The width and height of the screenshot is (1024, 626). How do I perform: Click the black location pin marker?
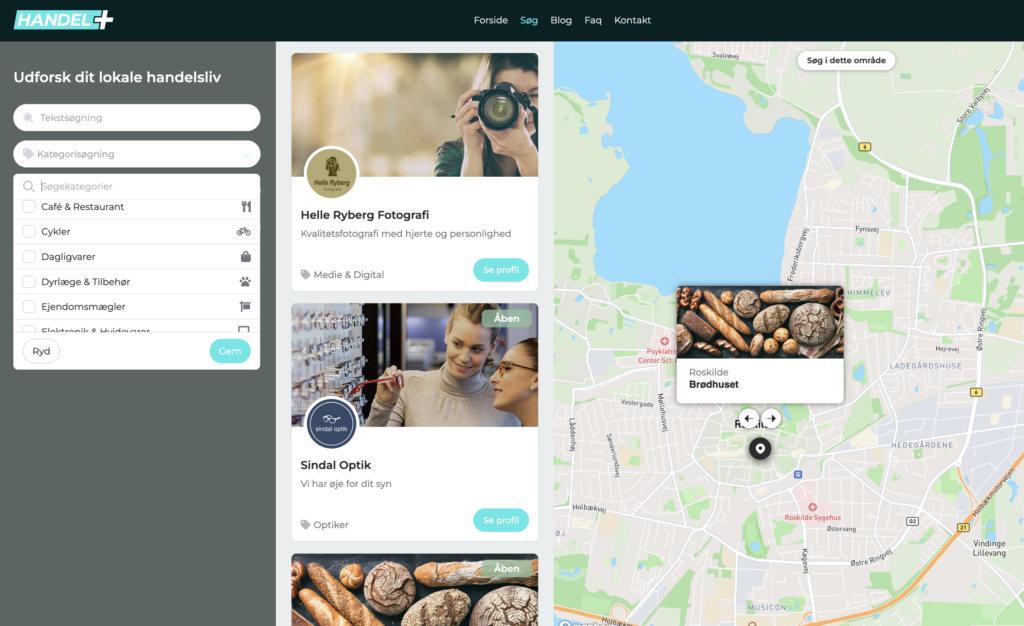[x=760, y=448]
